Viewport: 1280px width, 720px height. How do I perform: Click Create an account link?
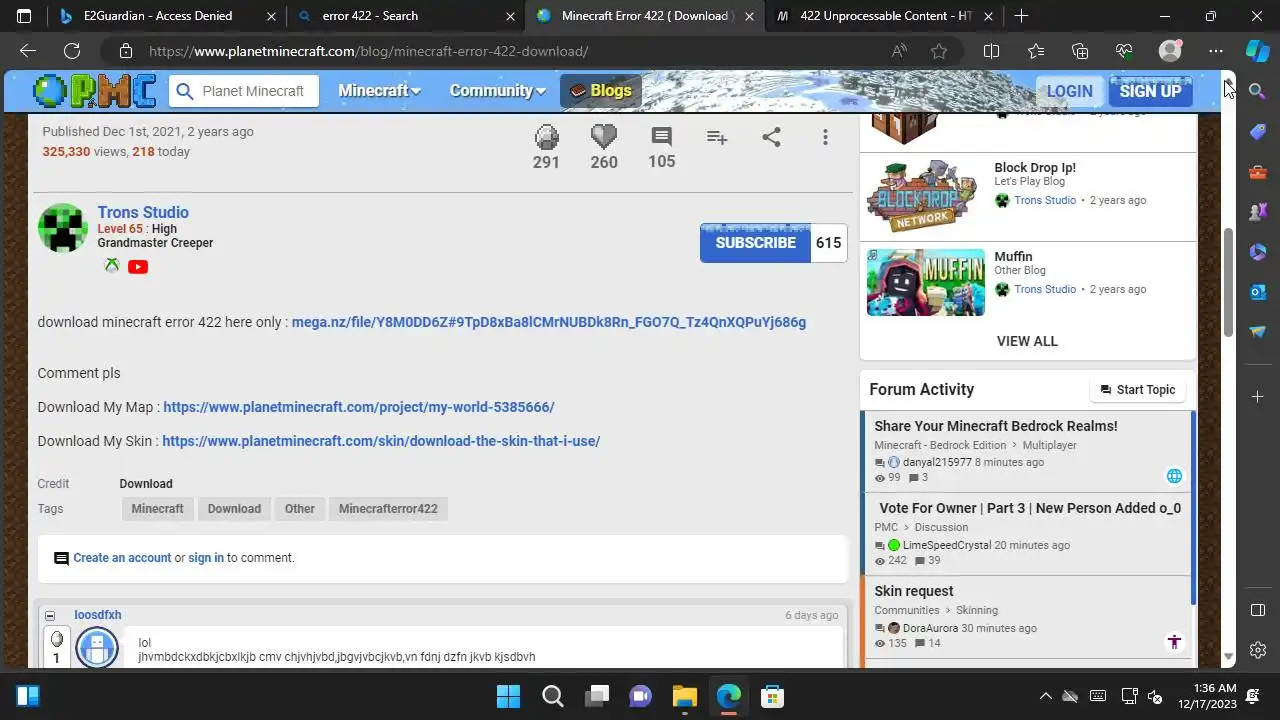point(122,558)
